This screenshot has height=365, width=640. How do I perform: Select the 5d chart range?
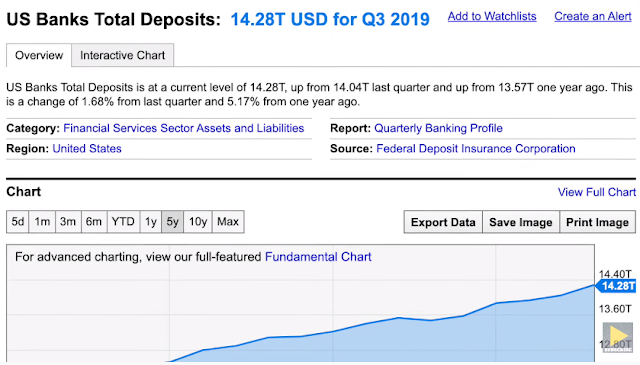(x=18, y=222)
